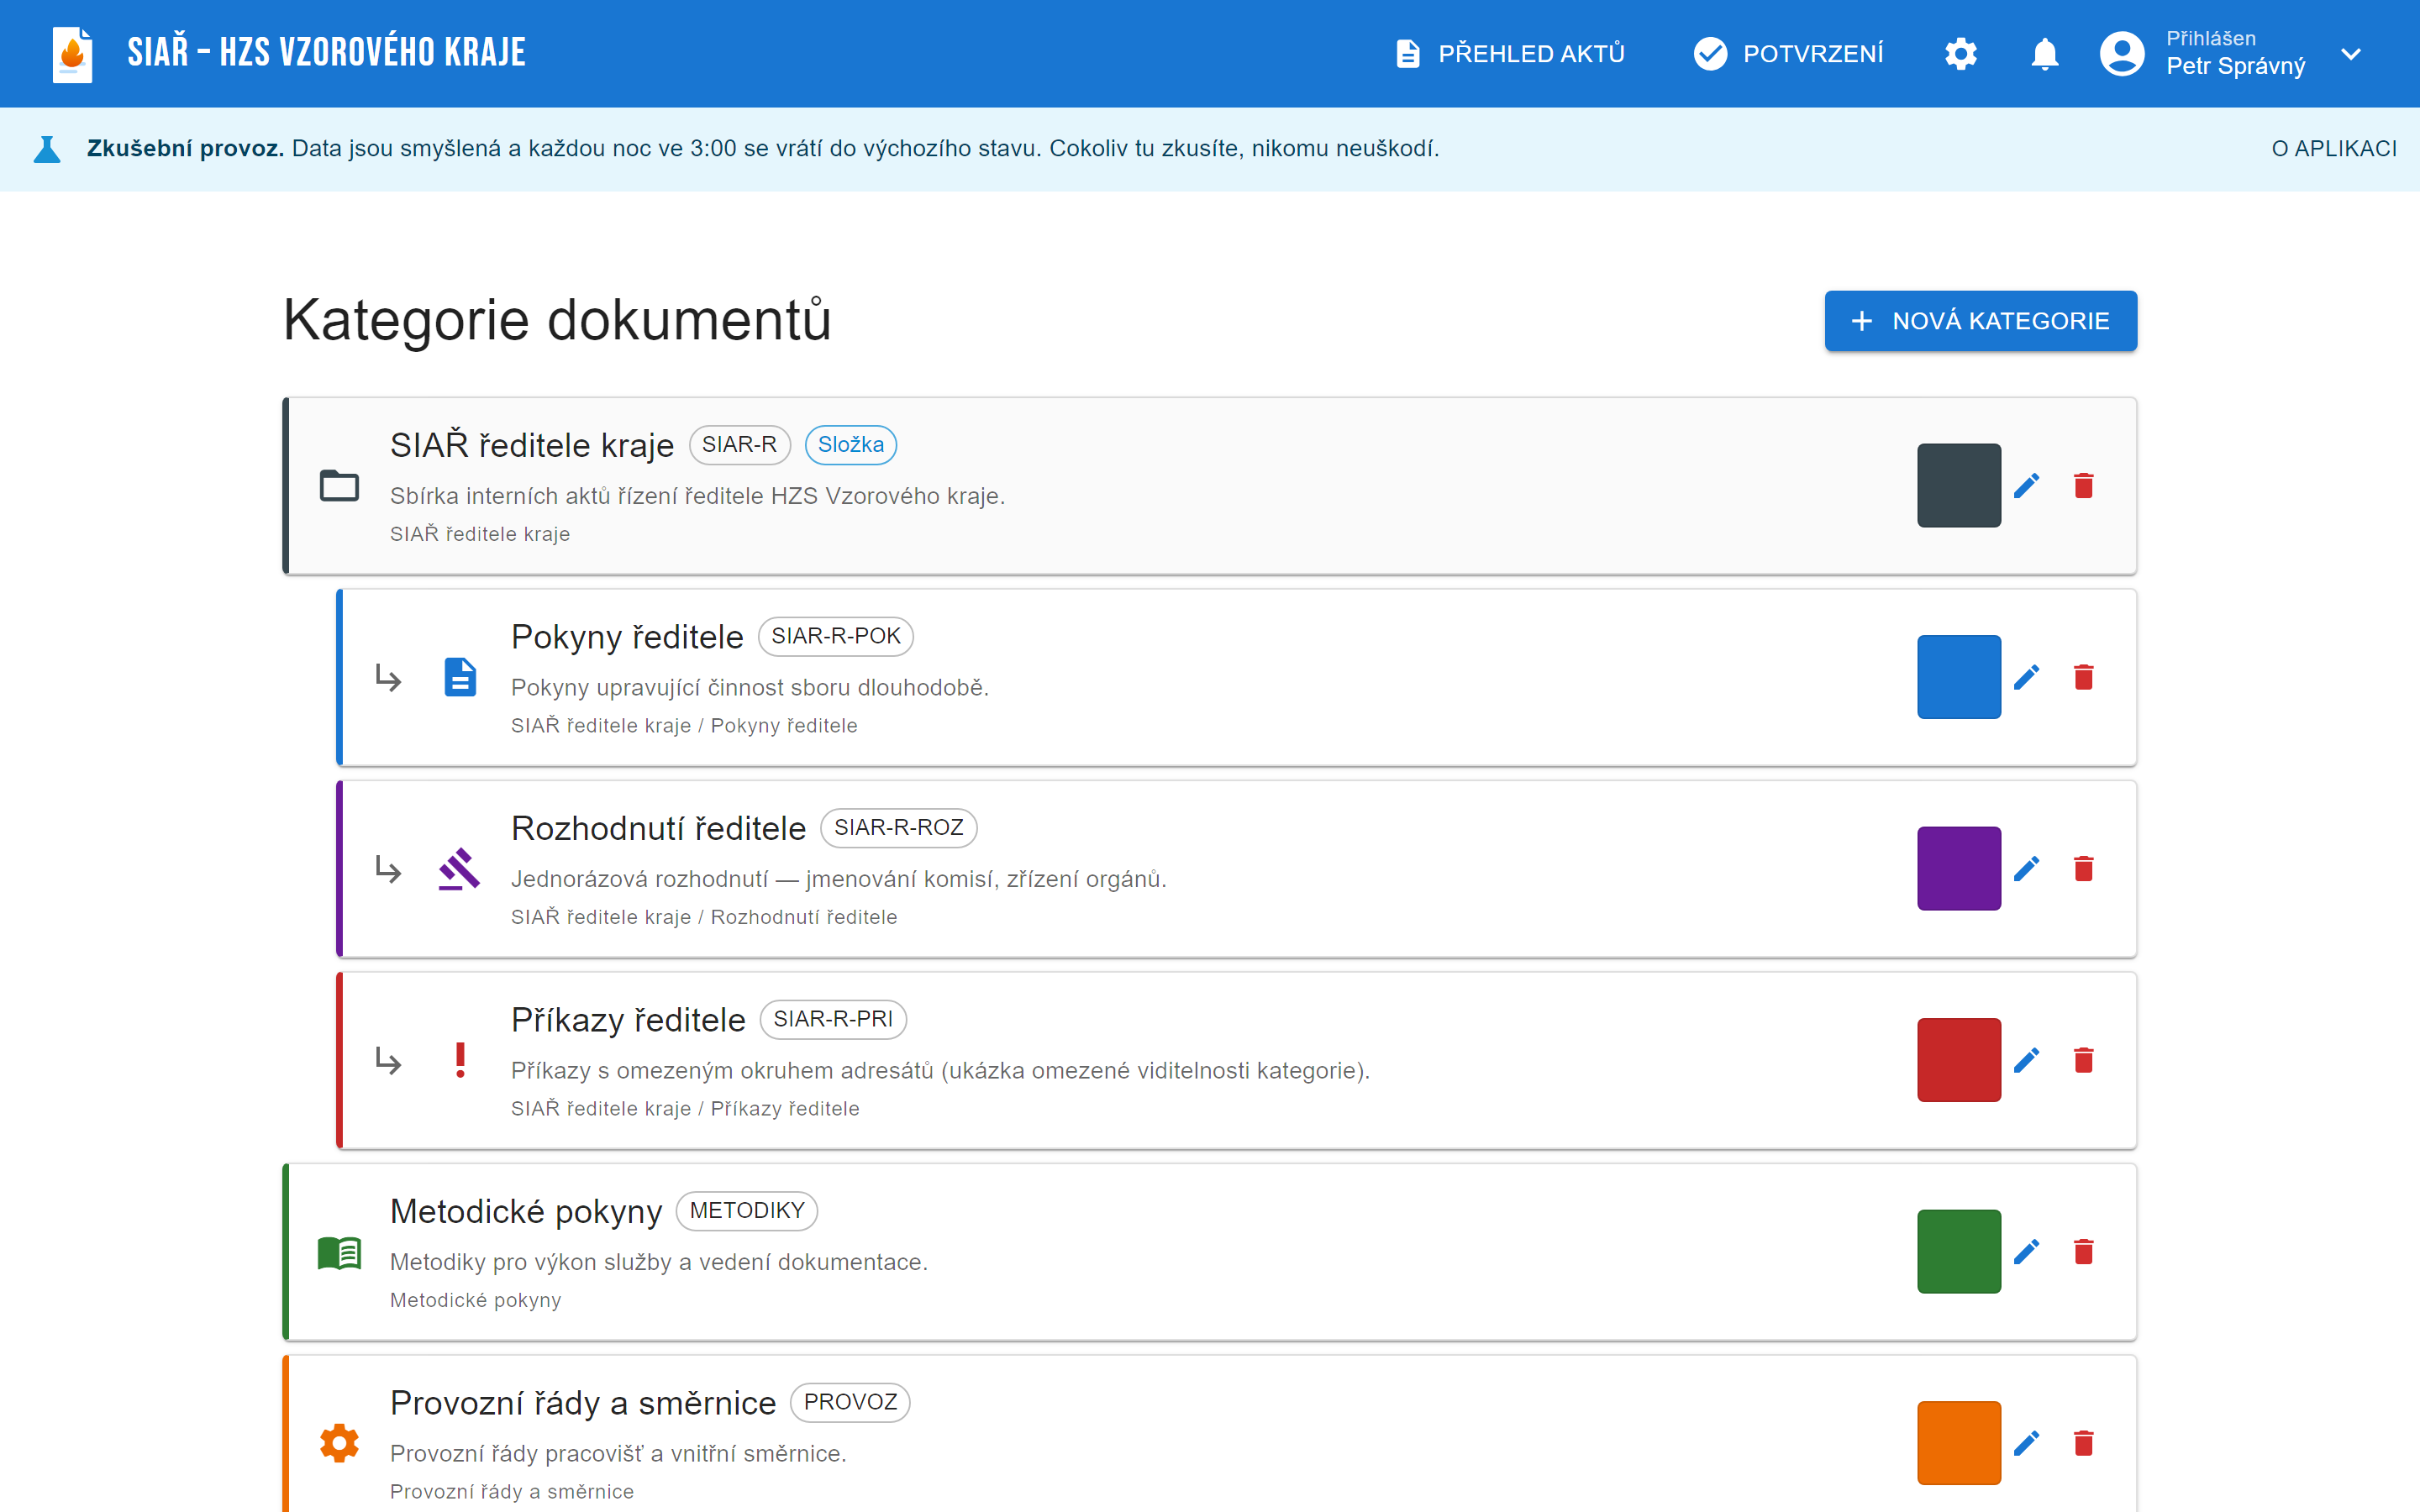The height and width of the screenshot is (1512, 2420).
Task: Select the Rozhodnutí ředitele title
Action: pyautogui.click(x=658, y=828)
